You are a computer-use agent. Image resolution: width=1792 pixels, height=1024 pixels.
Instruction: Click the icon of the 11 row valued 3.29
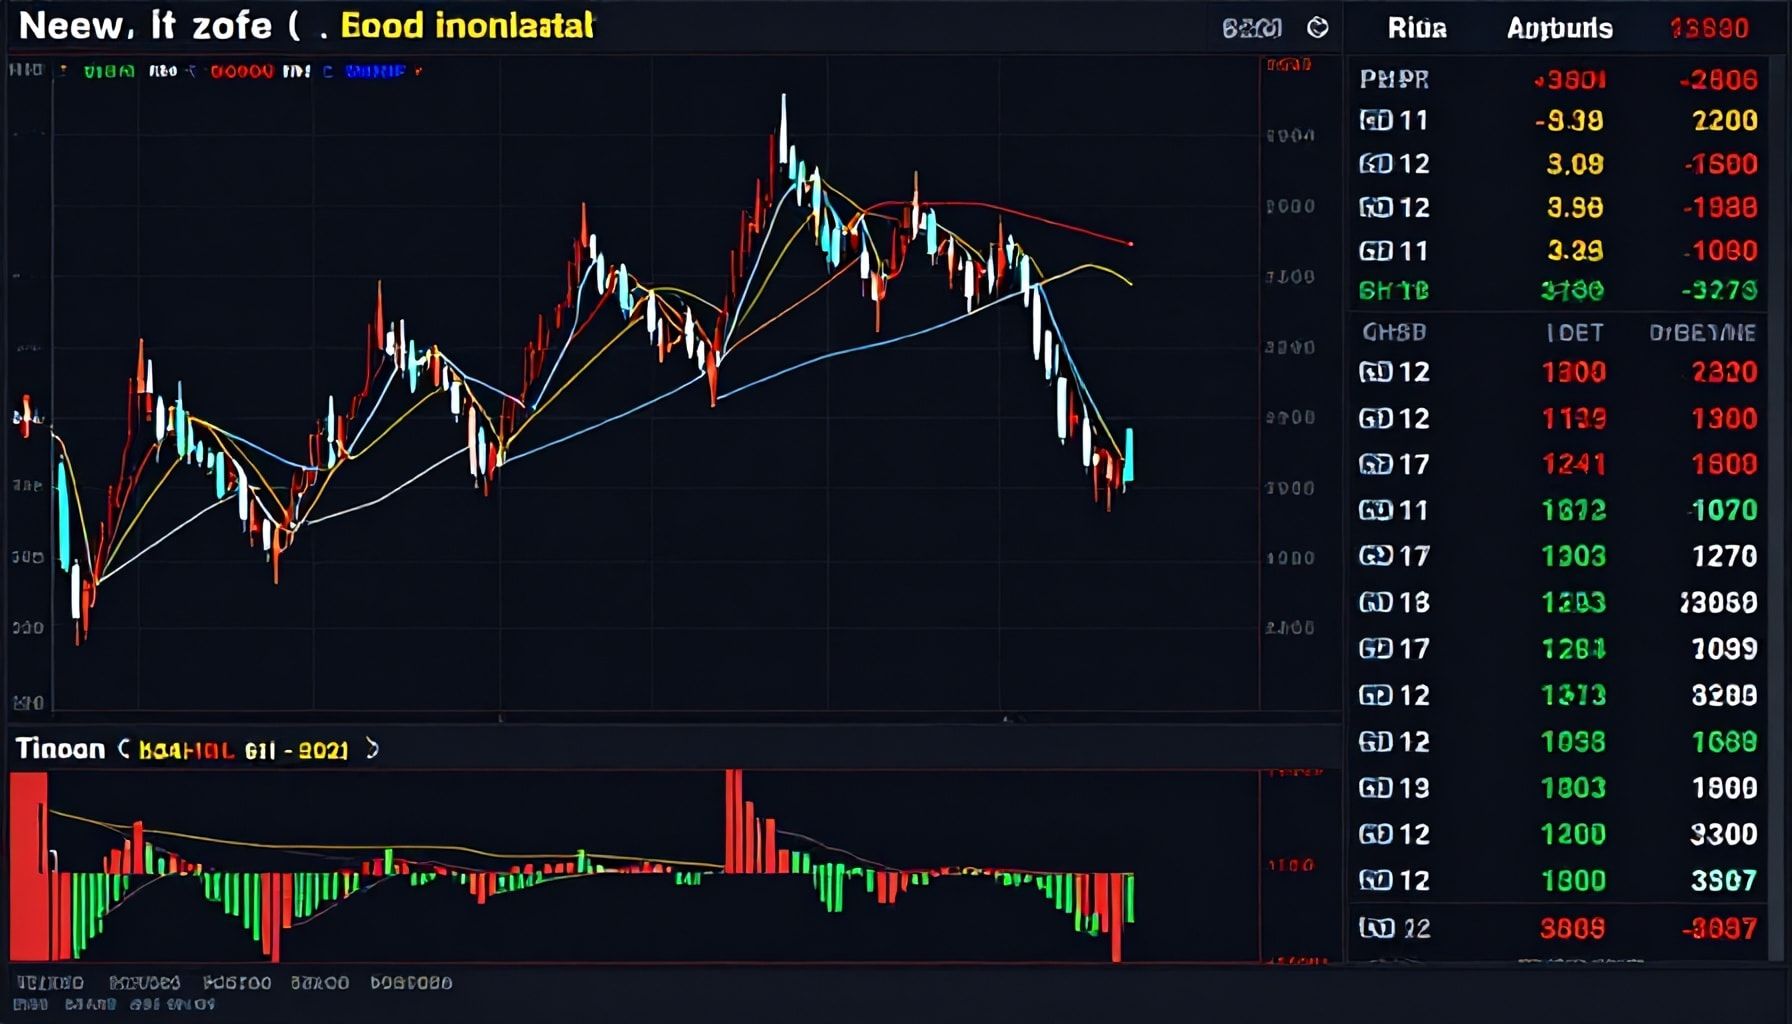1375,251
